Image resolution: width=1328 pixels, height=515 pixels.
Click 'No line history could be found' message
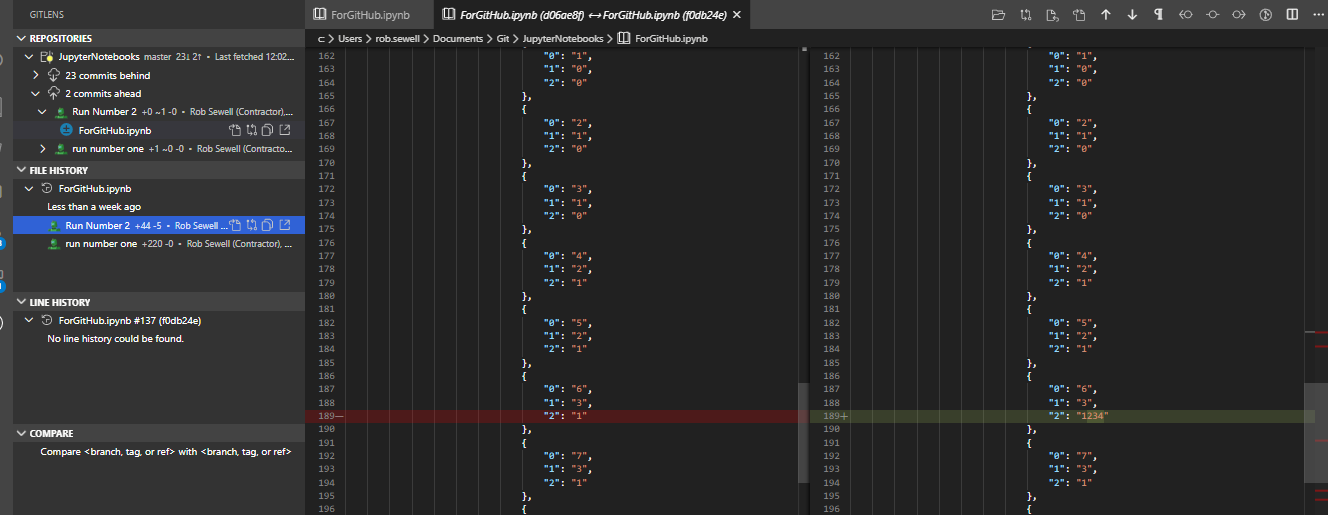click(116, 339)
